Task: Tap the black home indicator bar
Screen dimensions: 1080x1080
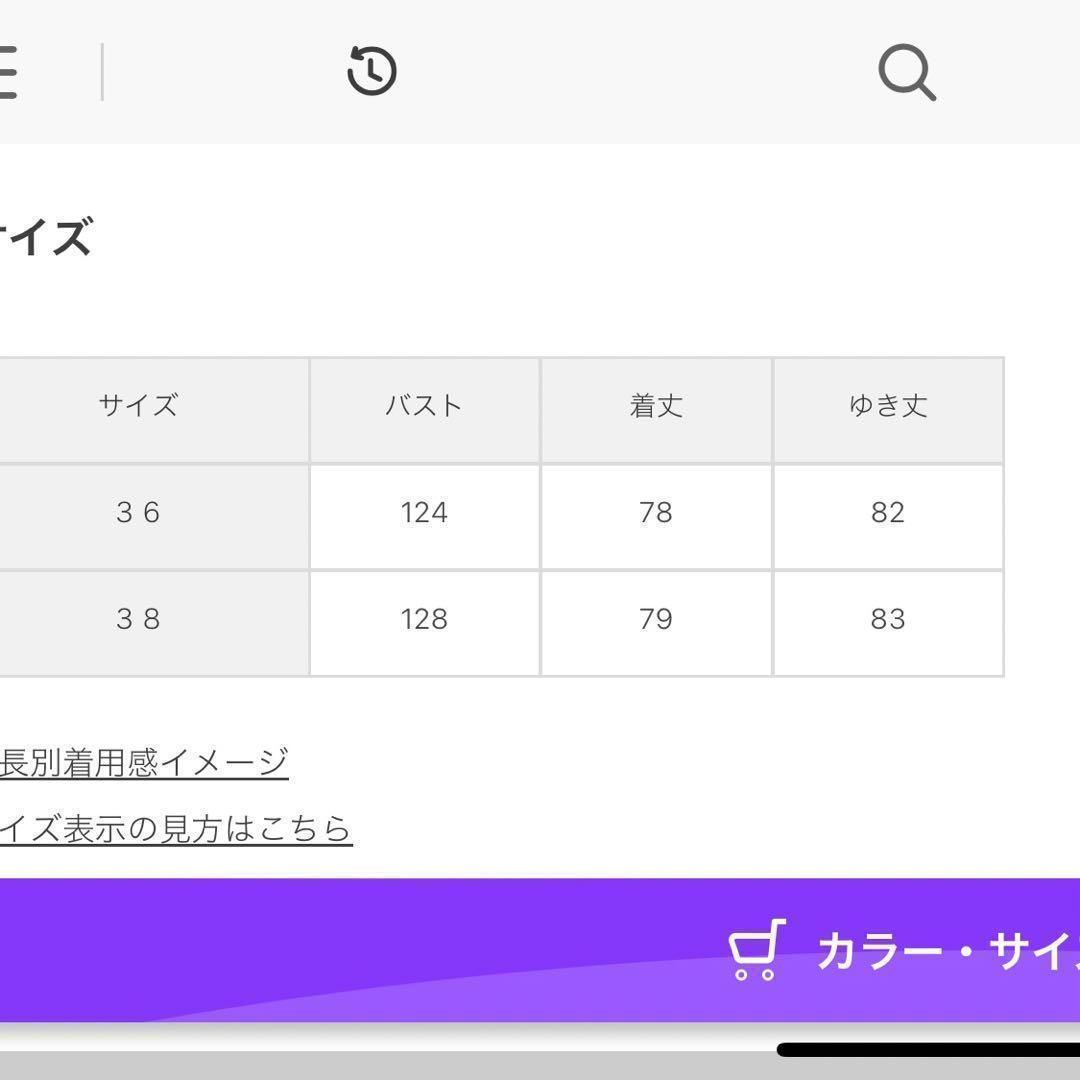Action: (928, 1050)
